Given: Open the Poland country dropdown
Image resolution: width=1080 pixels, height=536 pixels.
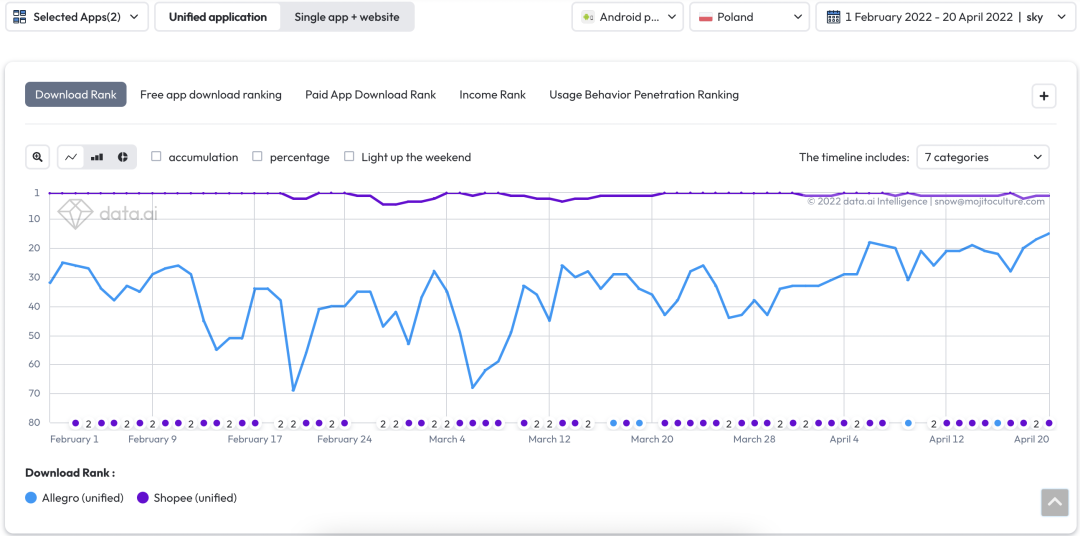Looking at the screenshot, I should coord(749,17).
